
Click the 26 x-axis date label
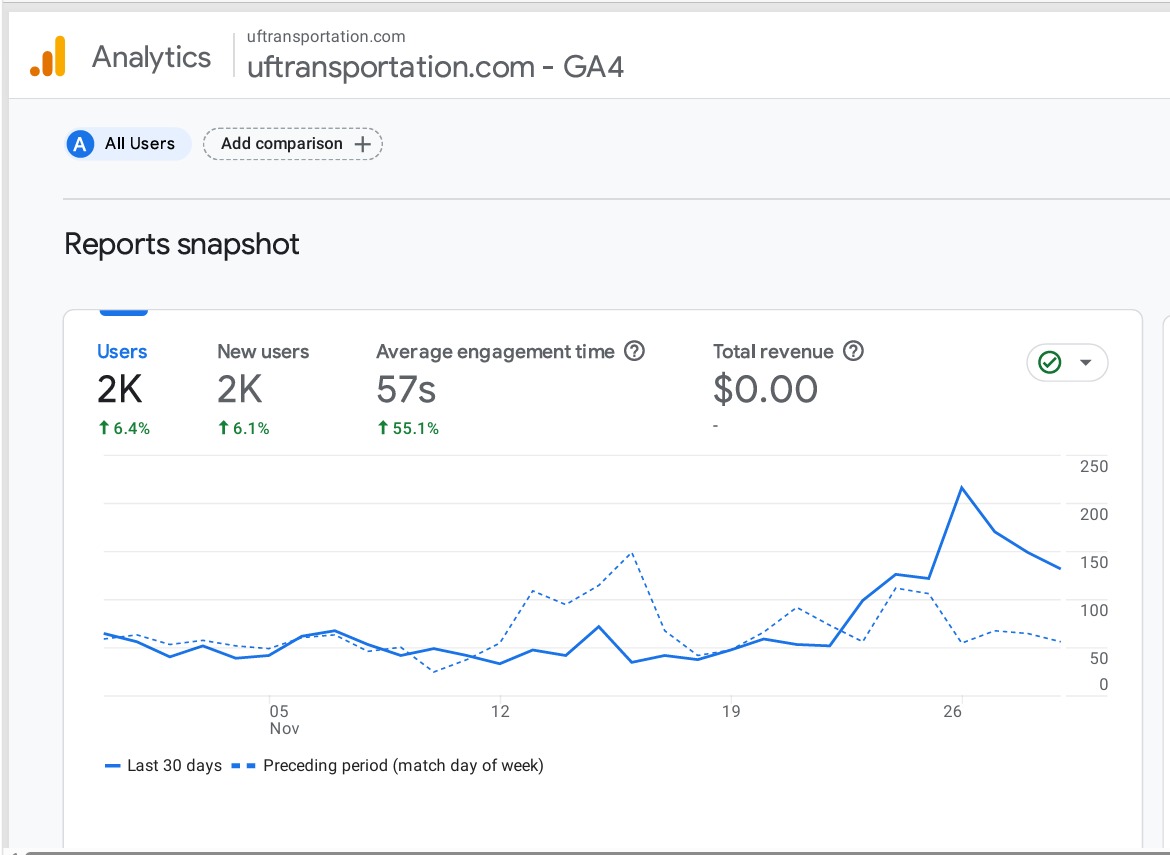952,711
